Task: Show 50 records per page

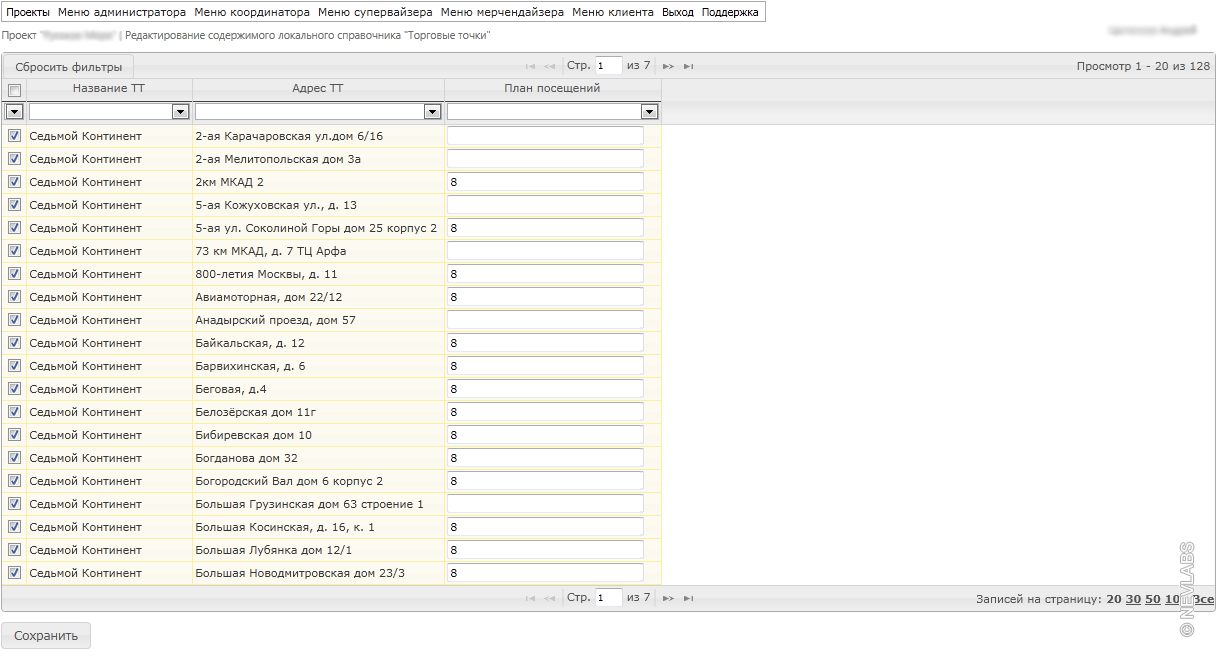Action: pos(1152,599)
